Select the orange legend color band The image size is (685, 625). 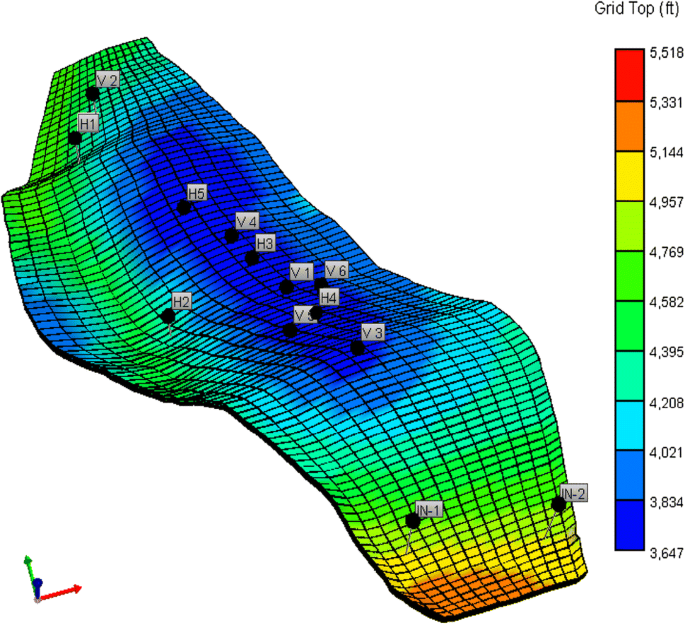[x=630, y=126]
